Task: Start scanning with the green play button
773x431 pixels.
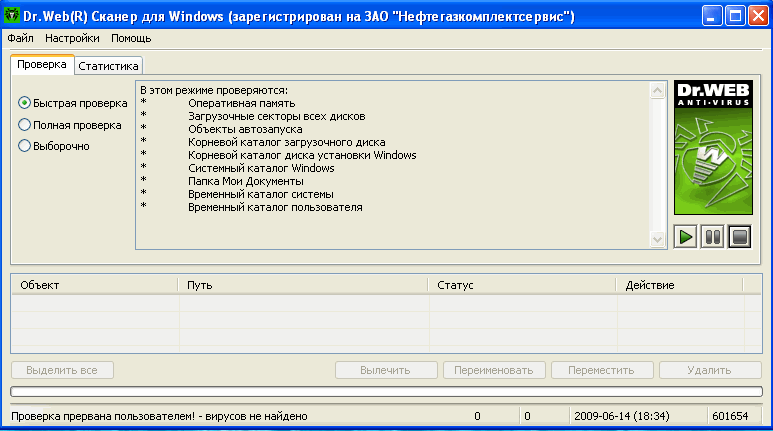Action: pyautogui.click(x=685, y=237)
